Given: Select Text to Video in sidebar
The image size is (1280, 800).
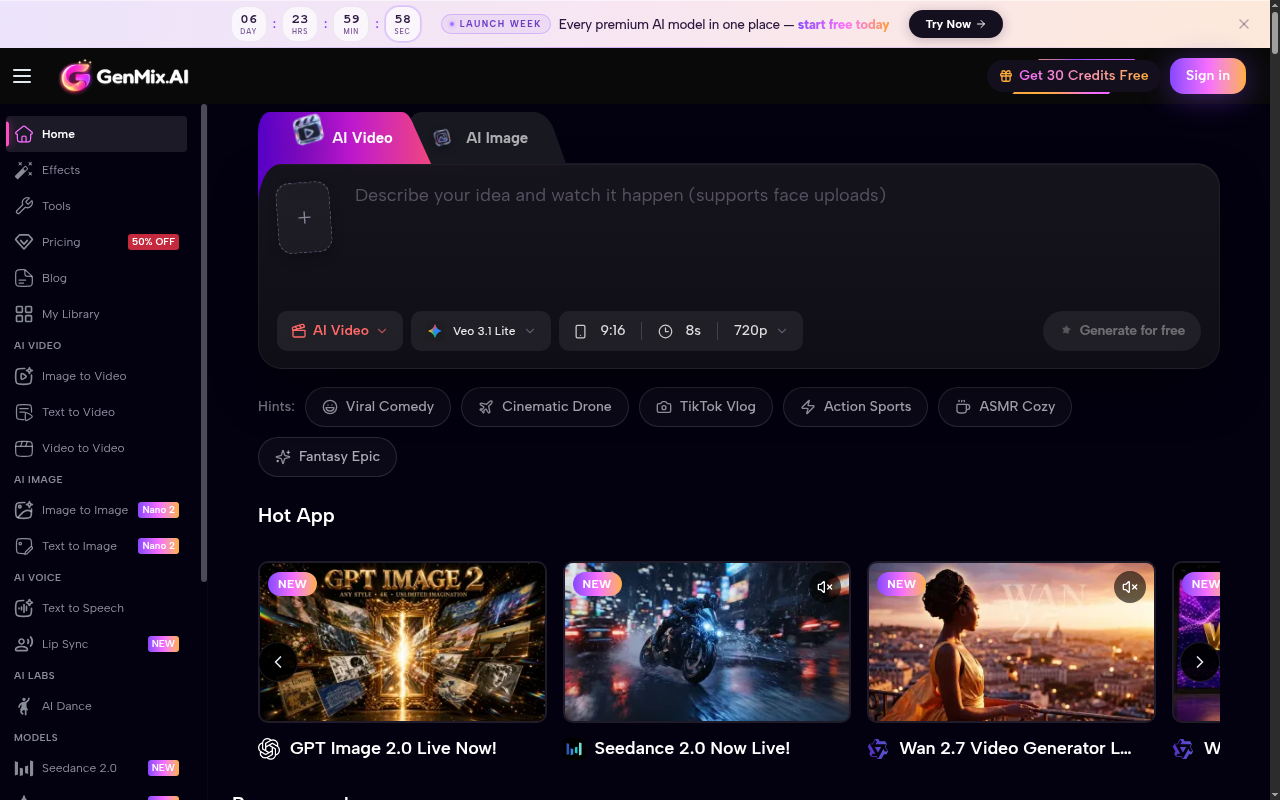Looking at the screenshot, I should click(96, 412).
